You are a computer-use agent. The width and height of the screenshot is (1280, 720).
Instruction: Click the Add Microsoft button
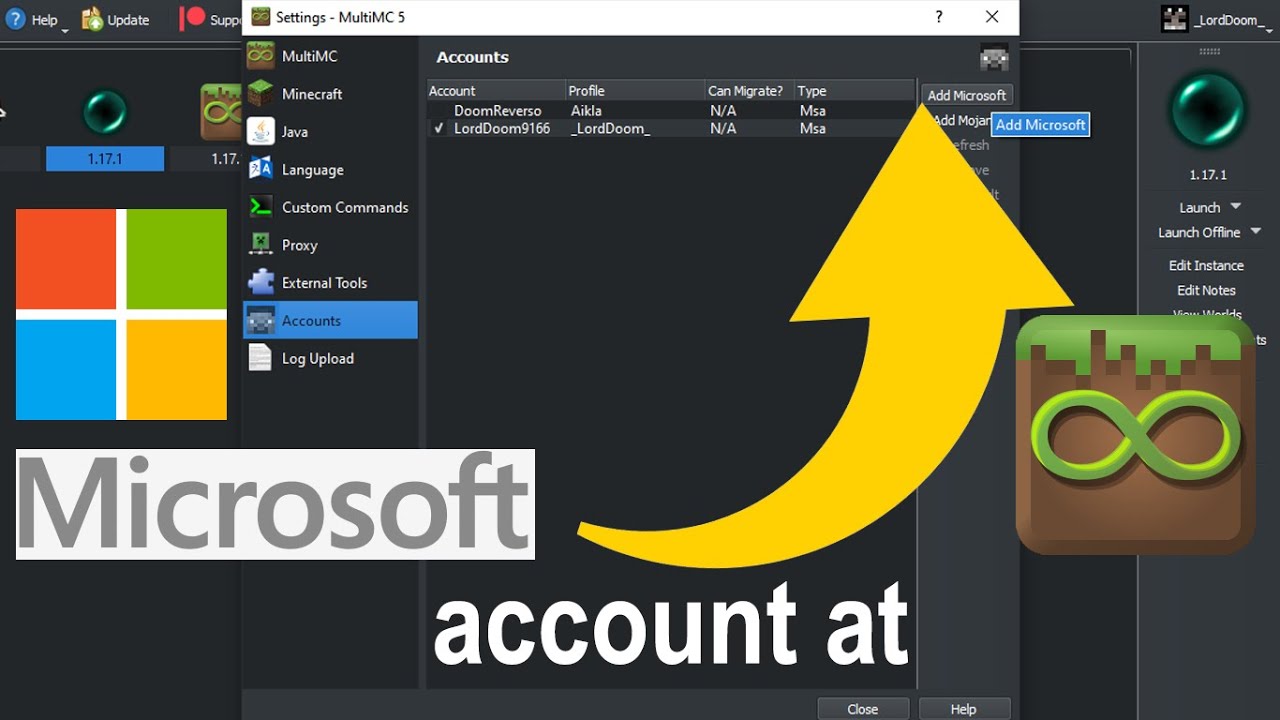[x=966, y=95]
